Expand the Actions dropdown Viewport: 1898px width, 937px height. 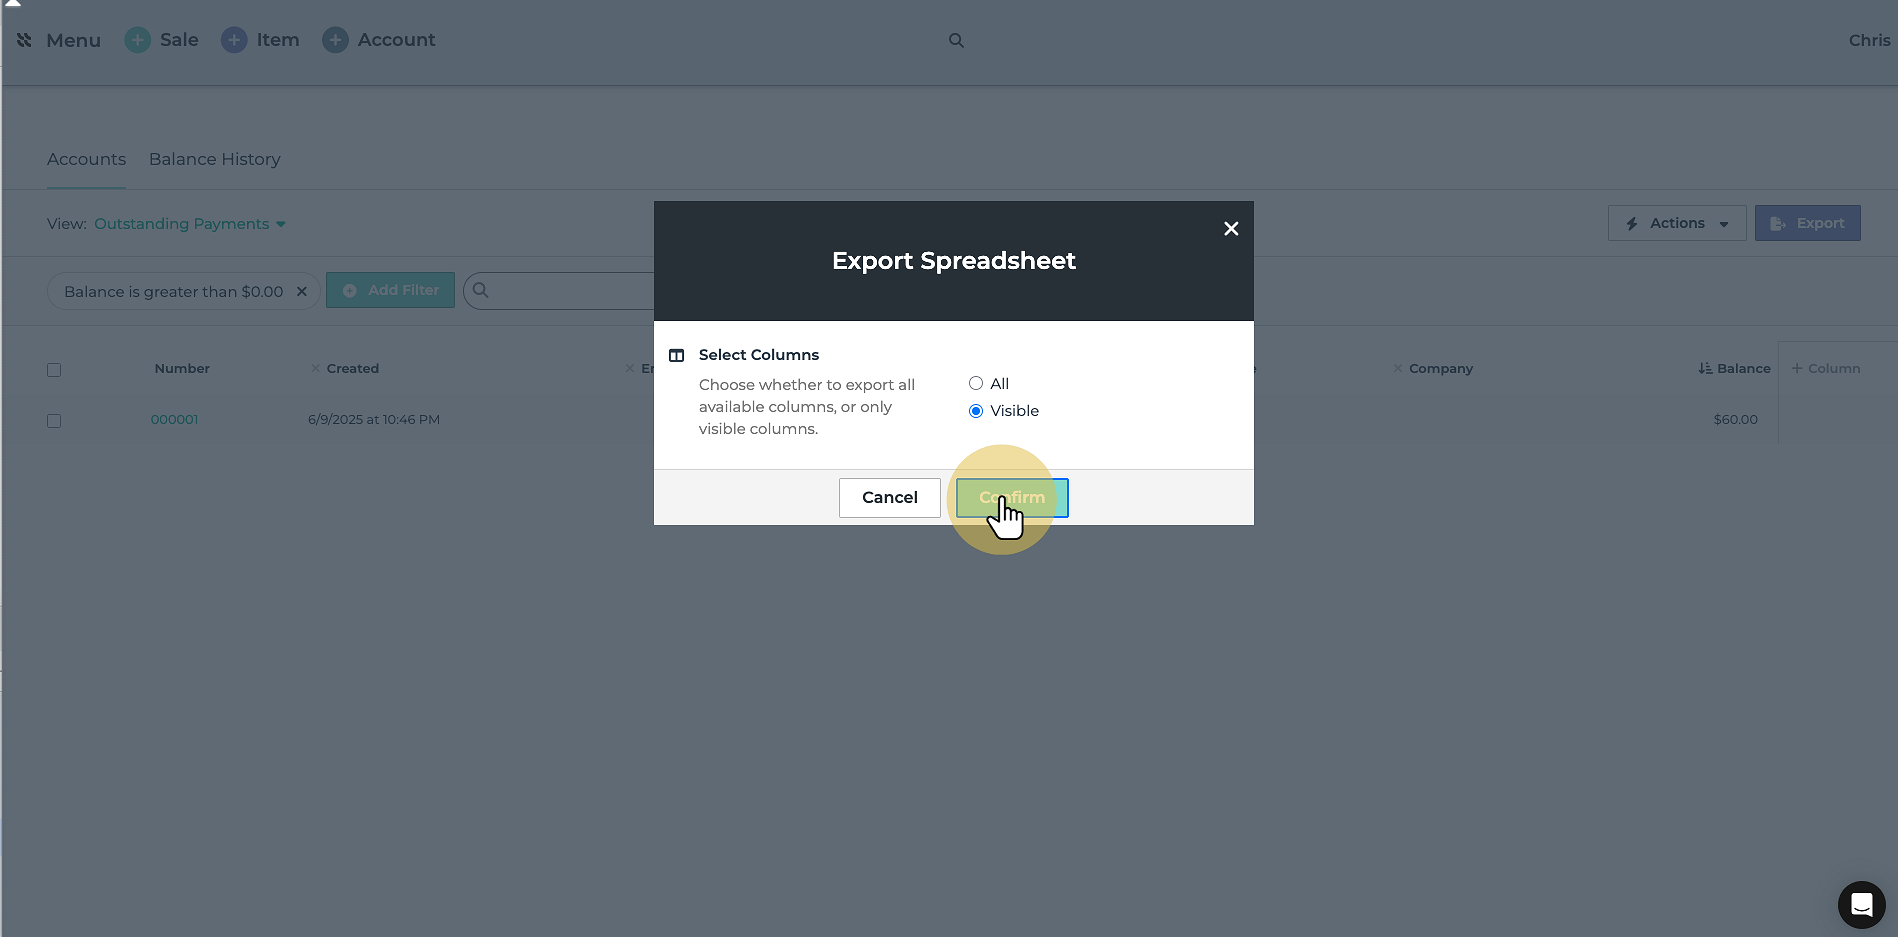click(x=1677, y=223)
